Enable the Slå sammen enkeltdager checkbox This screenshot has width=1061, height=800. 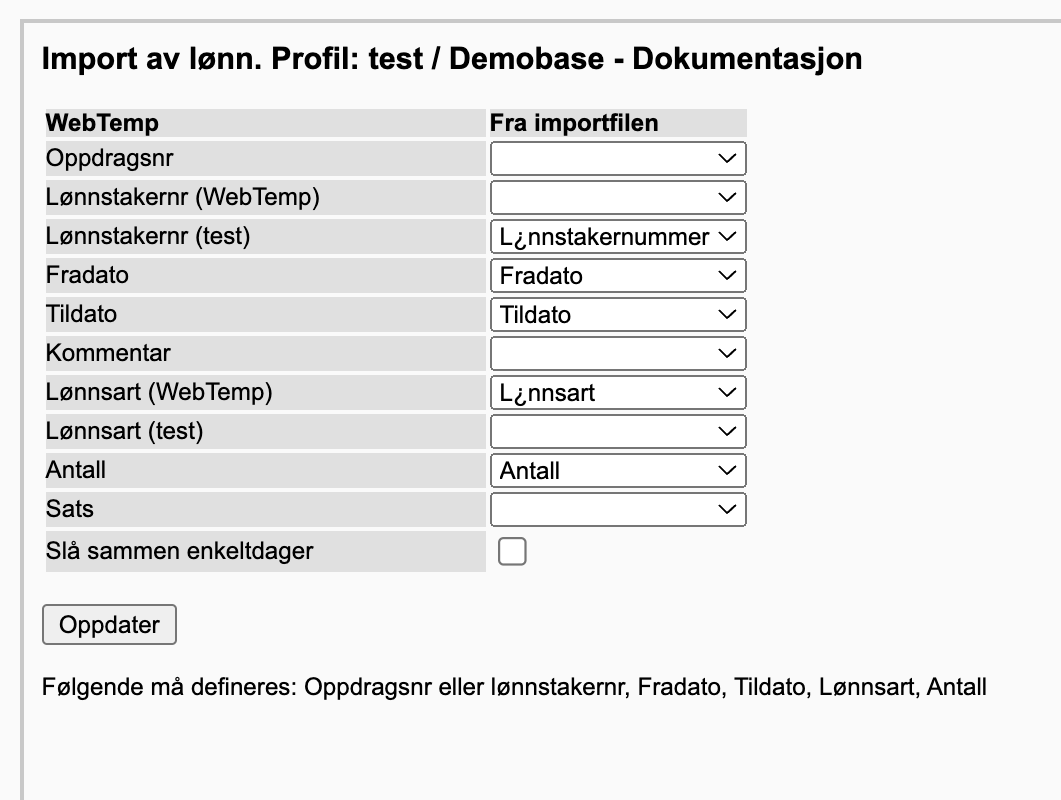(x=512, y=551)
